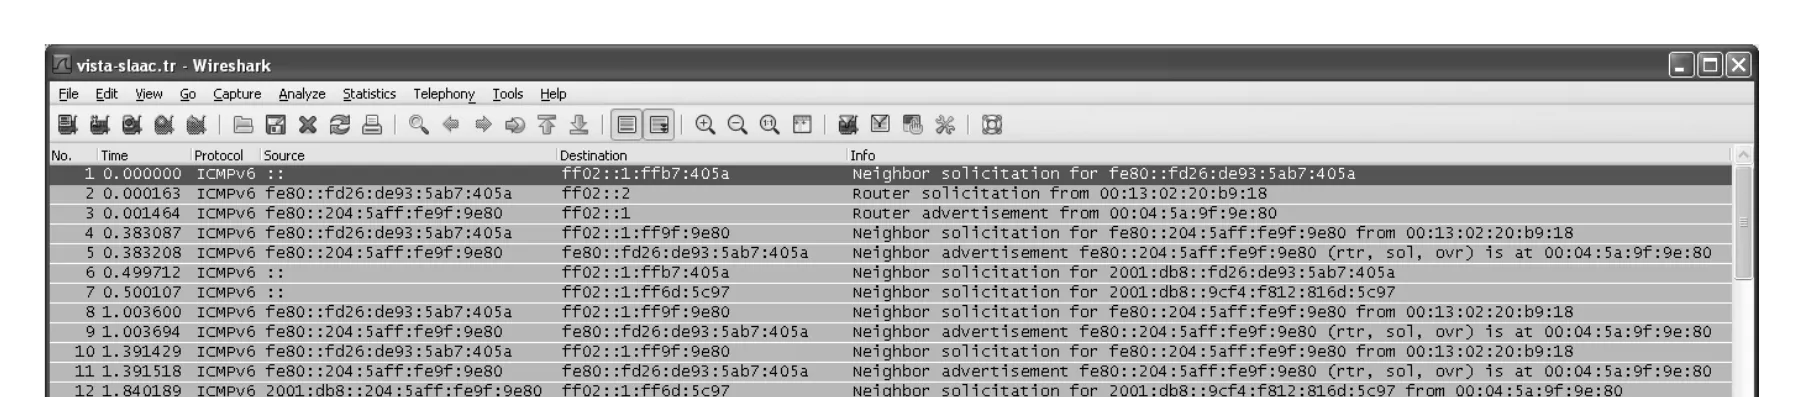
Task: Sort by the No. column header
Action: [73, 155]
